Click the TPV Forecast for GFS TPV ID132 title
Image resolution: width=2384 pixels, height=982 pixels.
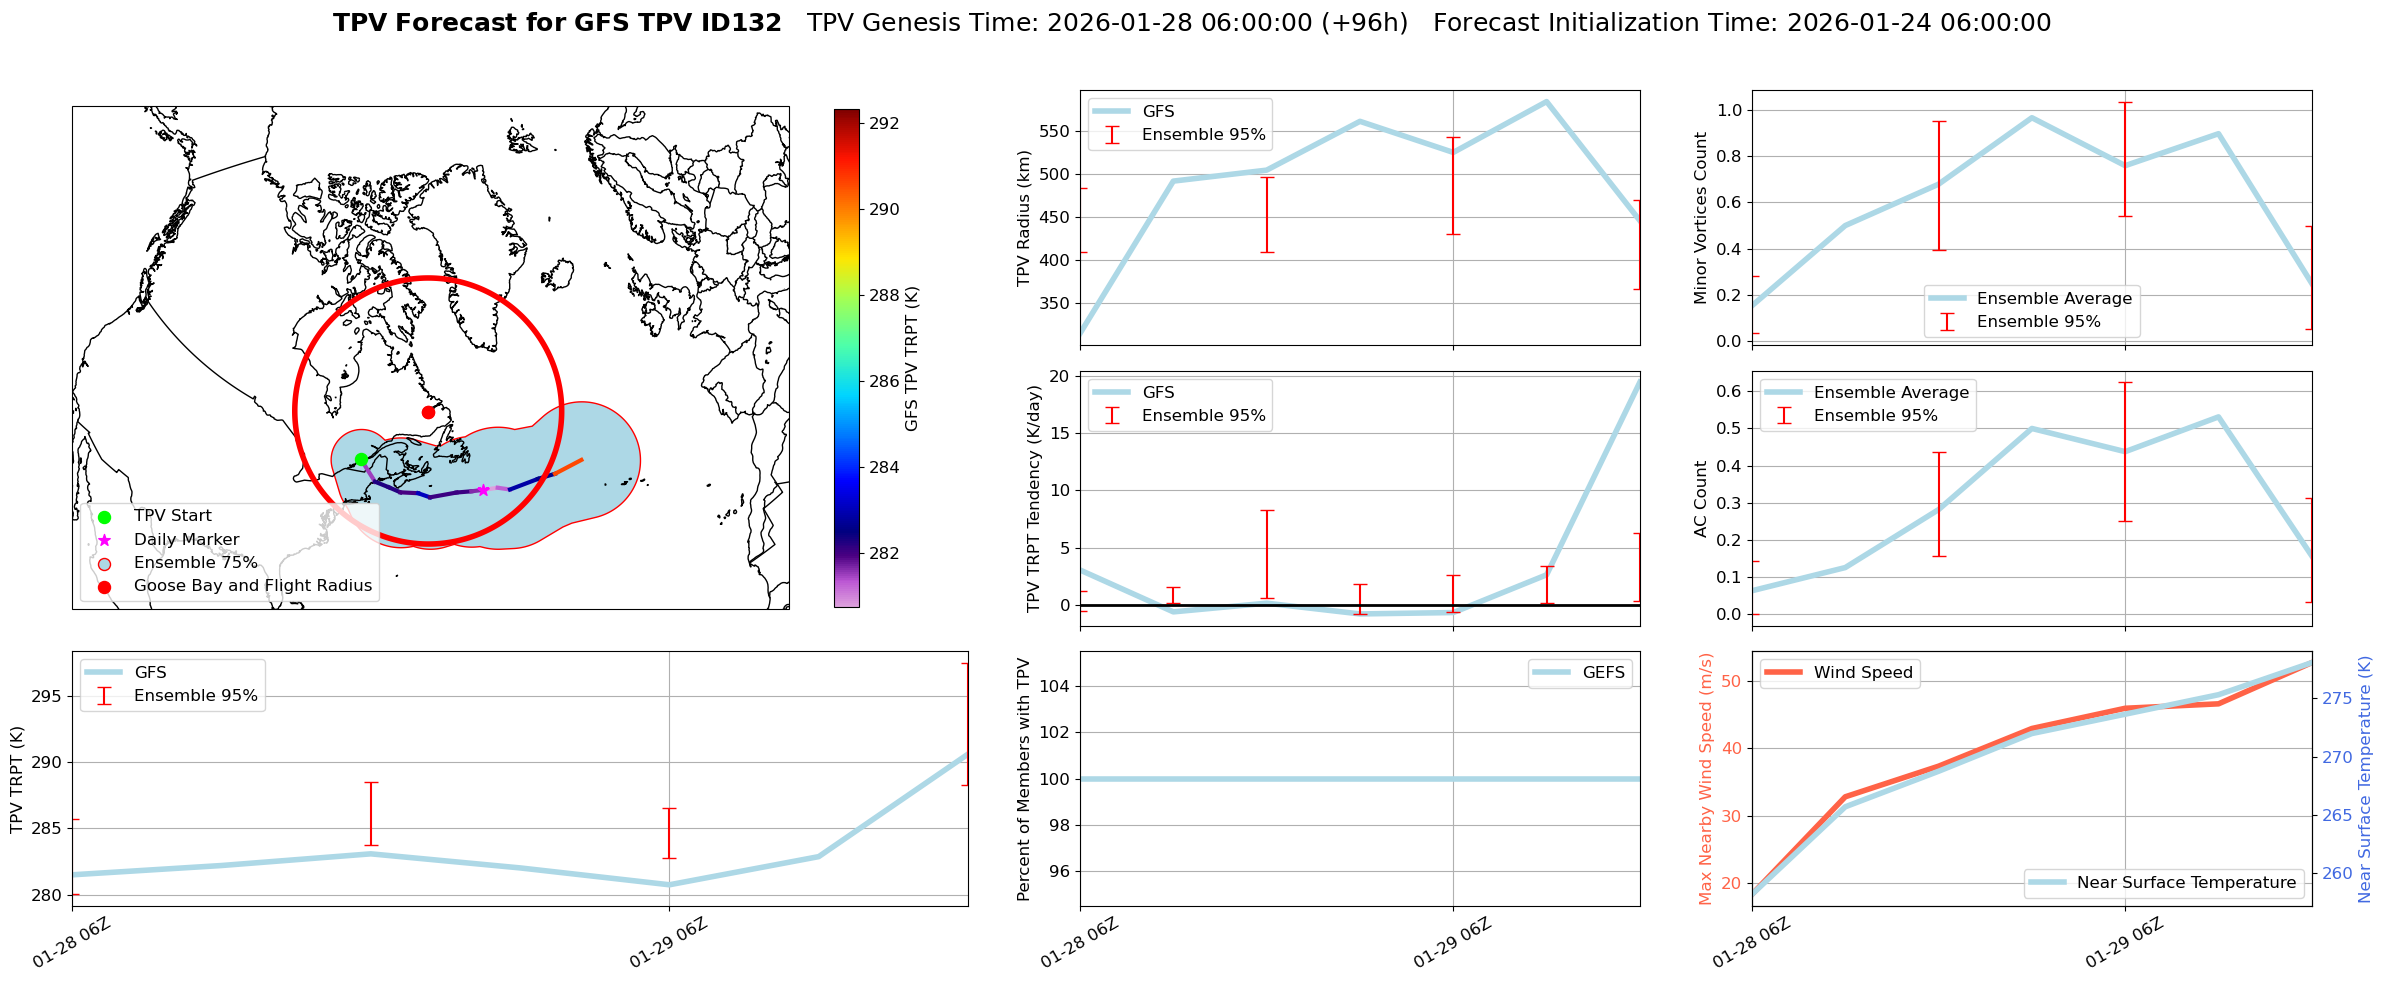pos(557,23)
